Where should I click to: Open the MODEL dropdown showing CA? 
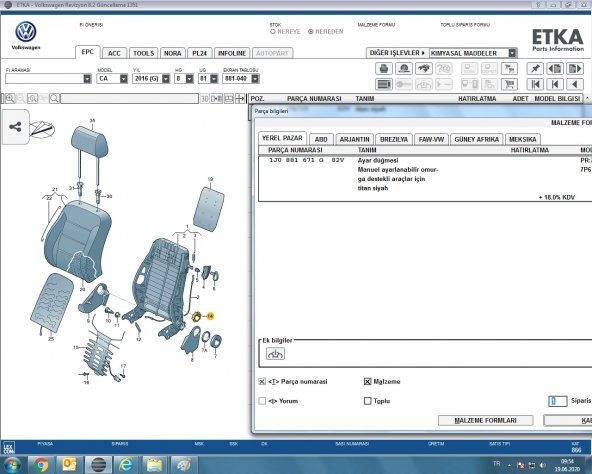pos(123,79)
